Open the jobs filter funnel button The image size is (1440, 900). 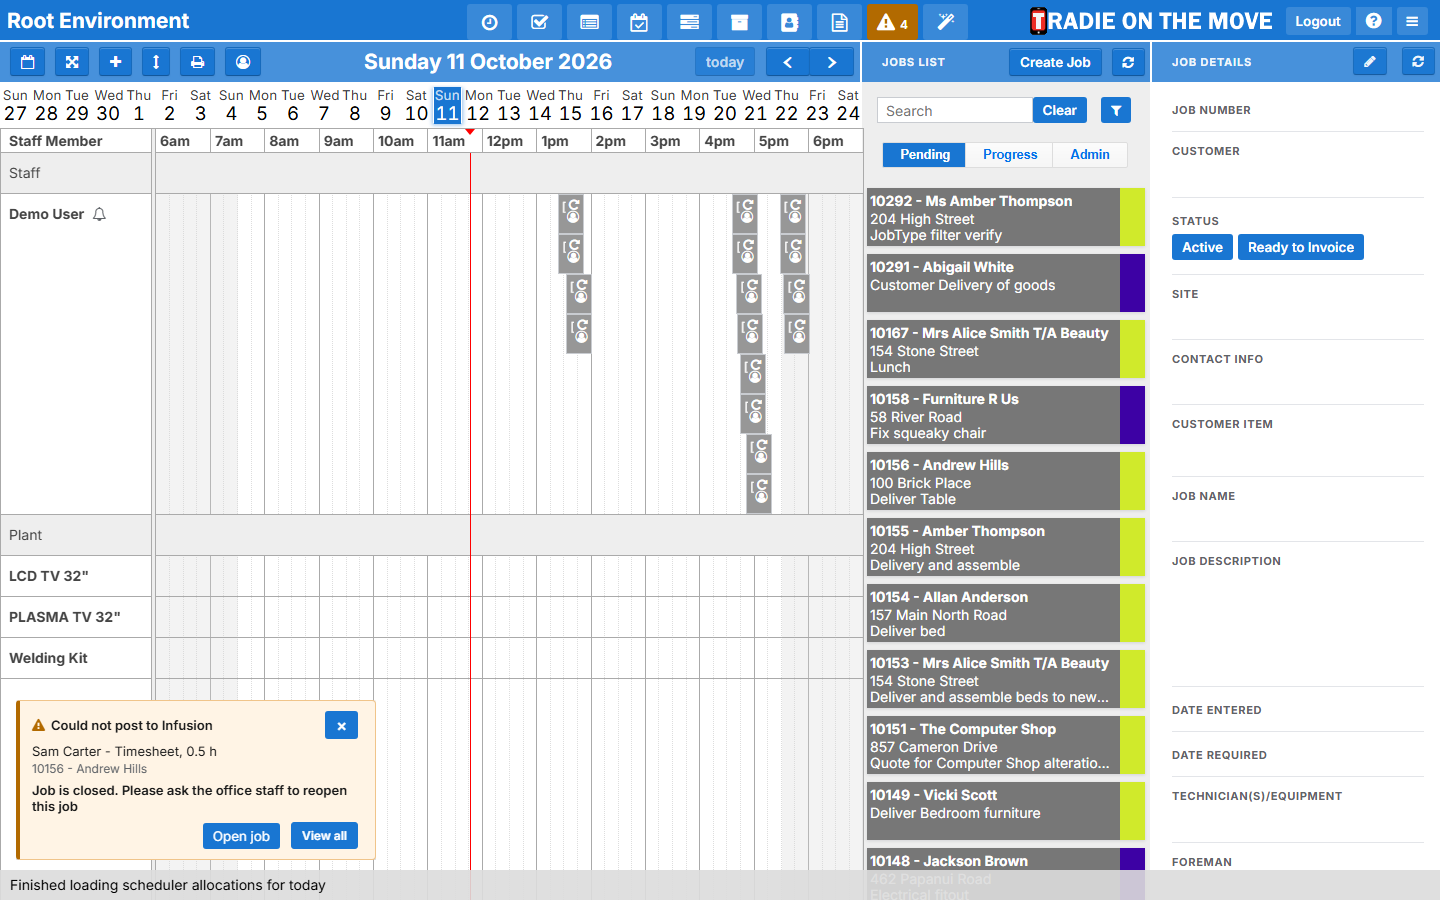1116,110
